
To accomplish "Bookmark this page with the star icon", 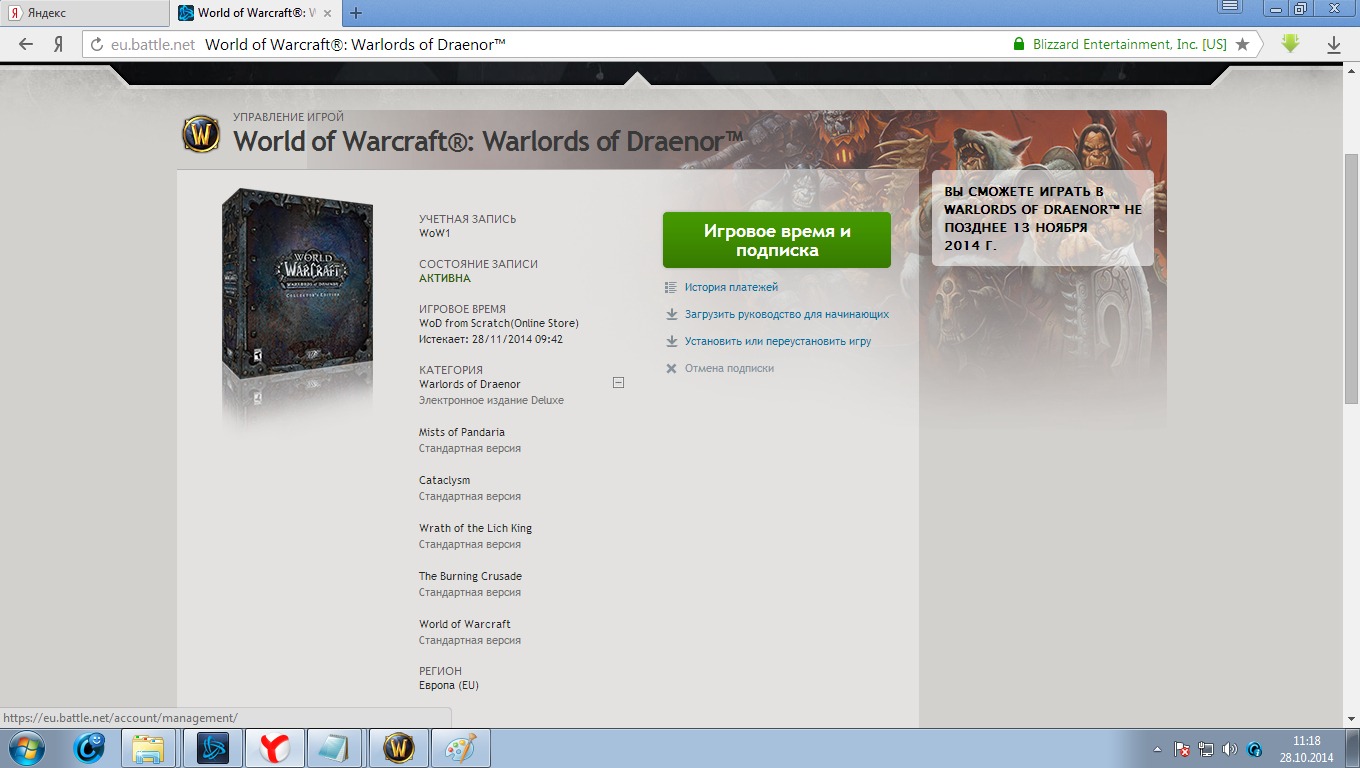I will coord(1242,44).
